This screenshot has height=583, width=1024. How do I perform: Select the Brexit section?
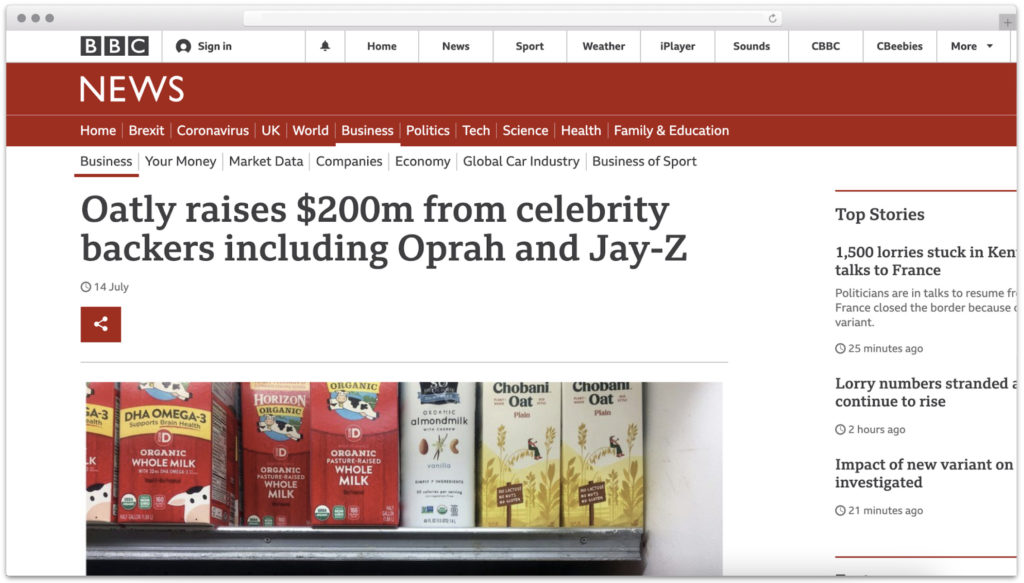pos(146,131)
